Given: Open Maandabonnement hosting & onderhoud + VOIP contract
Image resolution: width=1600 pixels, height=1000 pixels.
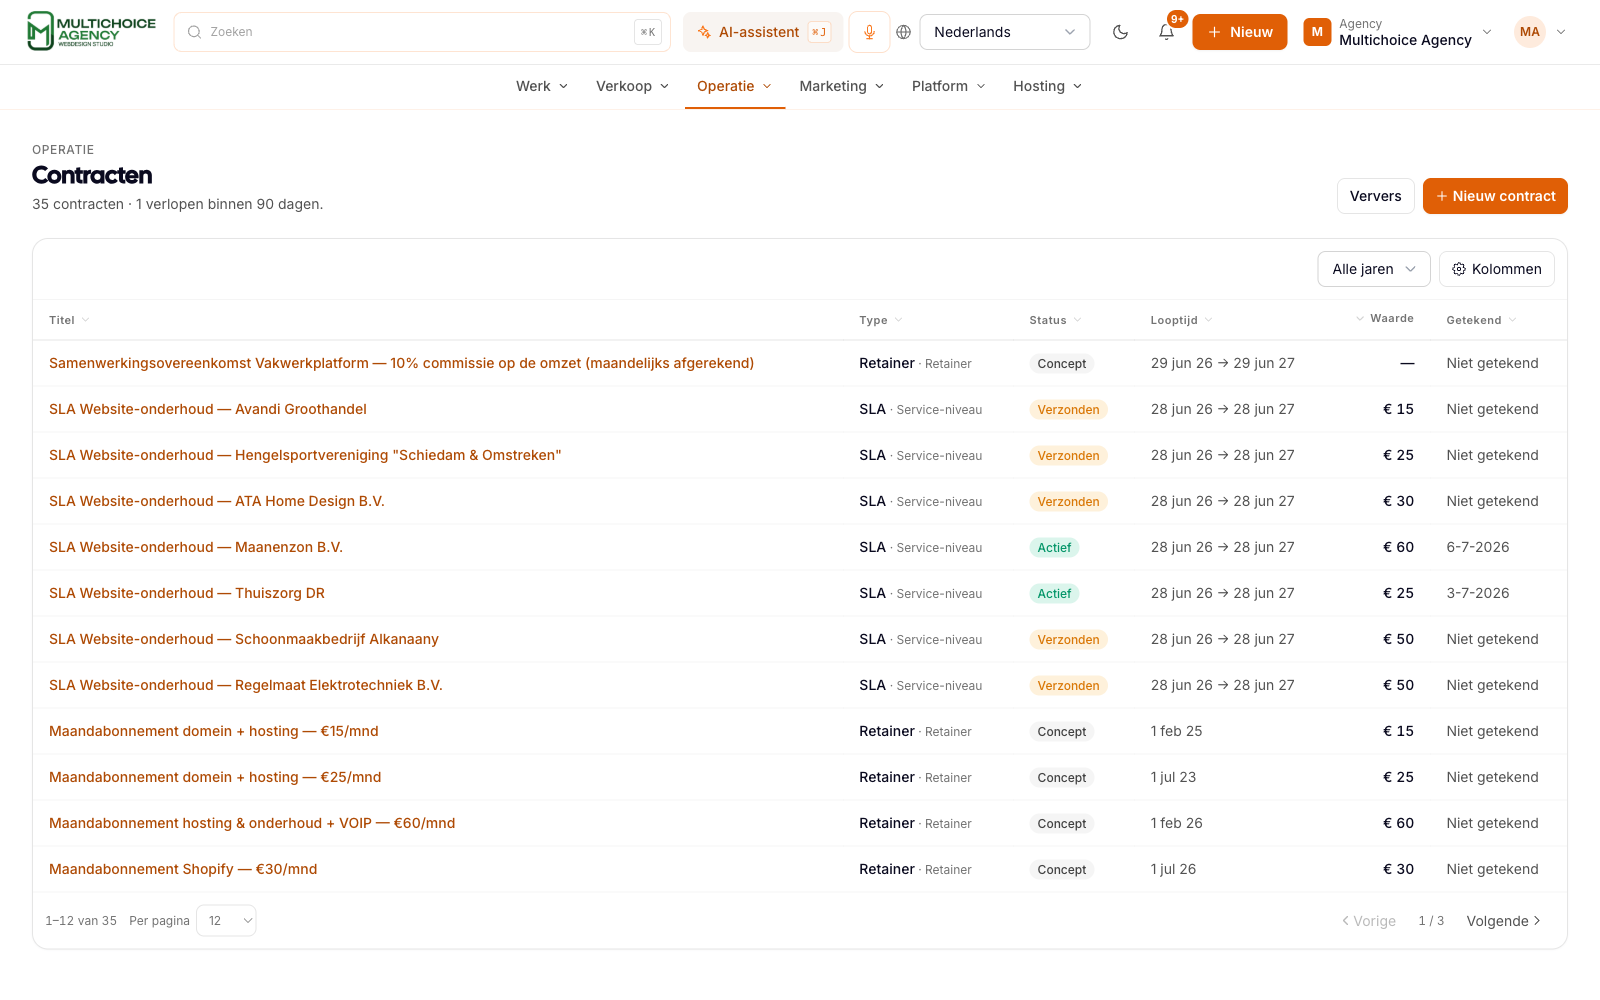Looking at the screenshot, I should coord(252,823).
